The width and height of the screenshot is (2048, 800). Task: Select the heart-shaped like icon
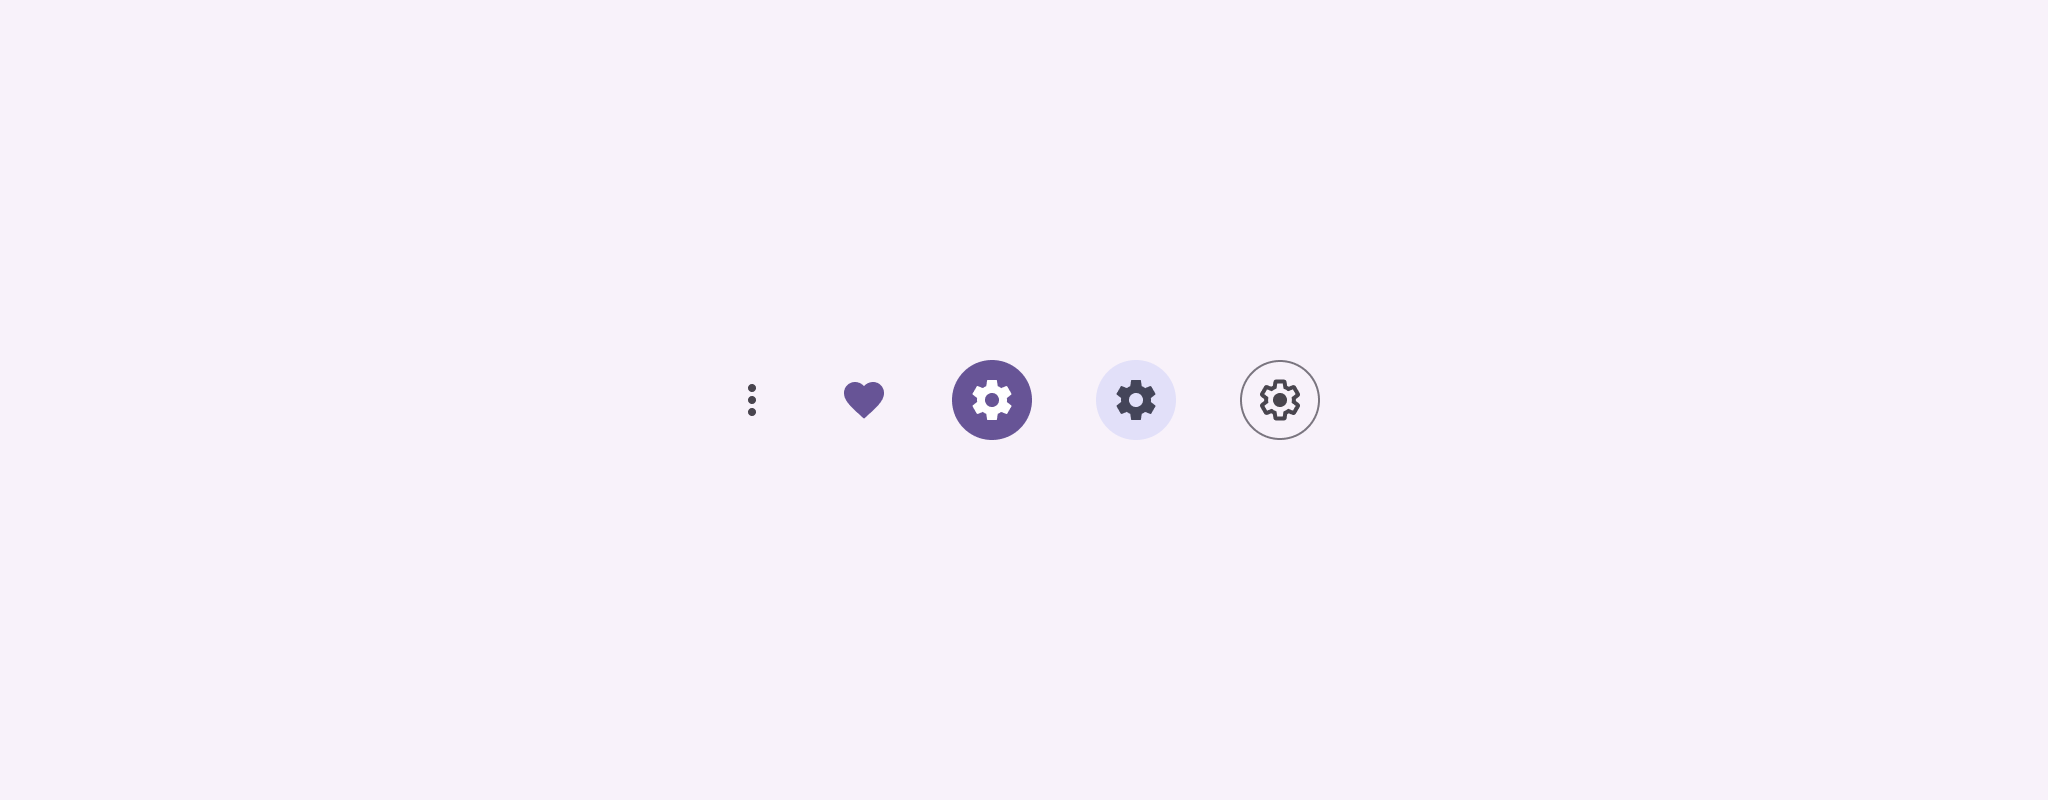pos(864,400)
